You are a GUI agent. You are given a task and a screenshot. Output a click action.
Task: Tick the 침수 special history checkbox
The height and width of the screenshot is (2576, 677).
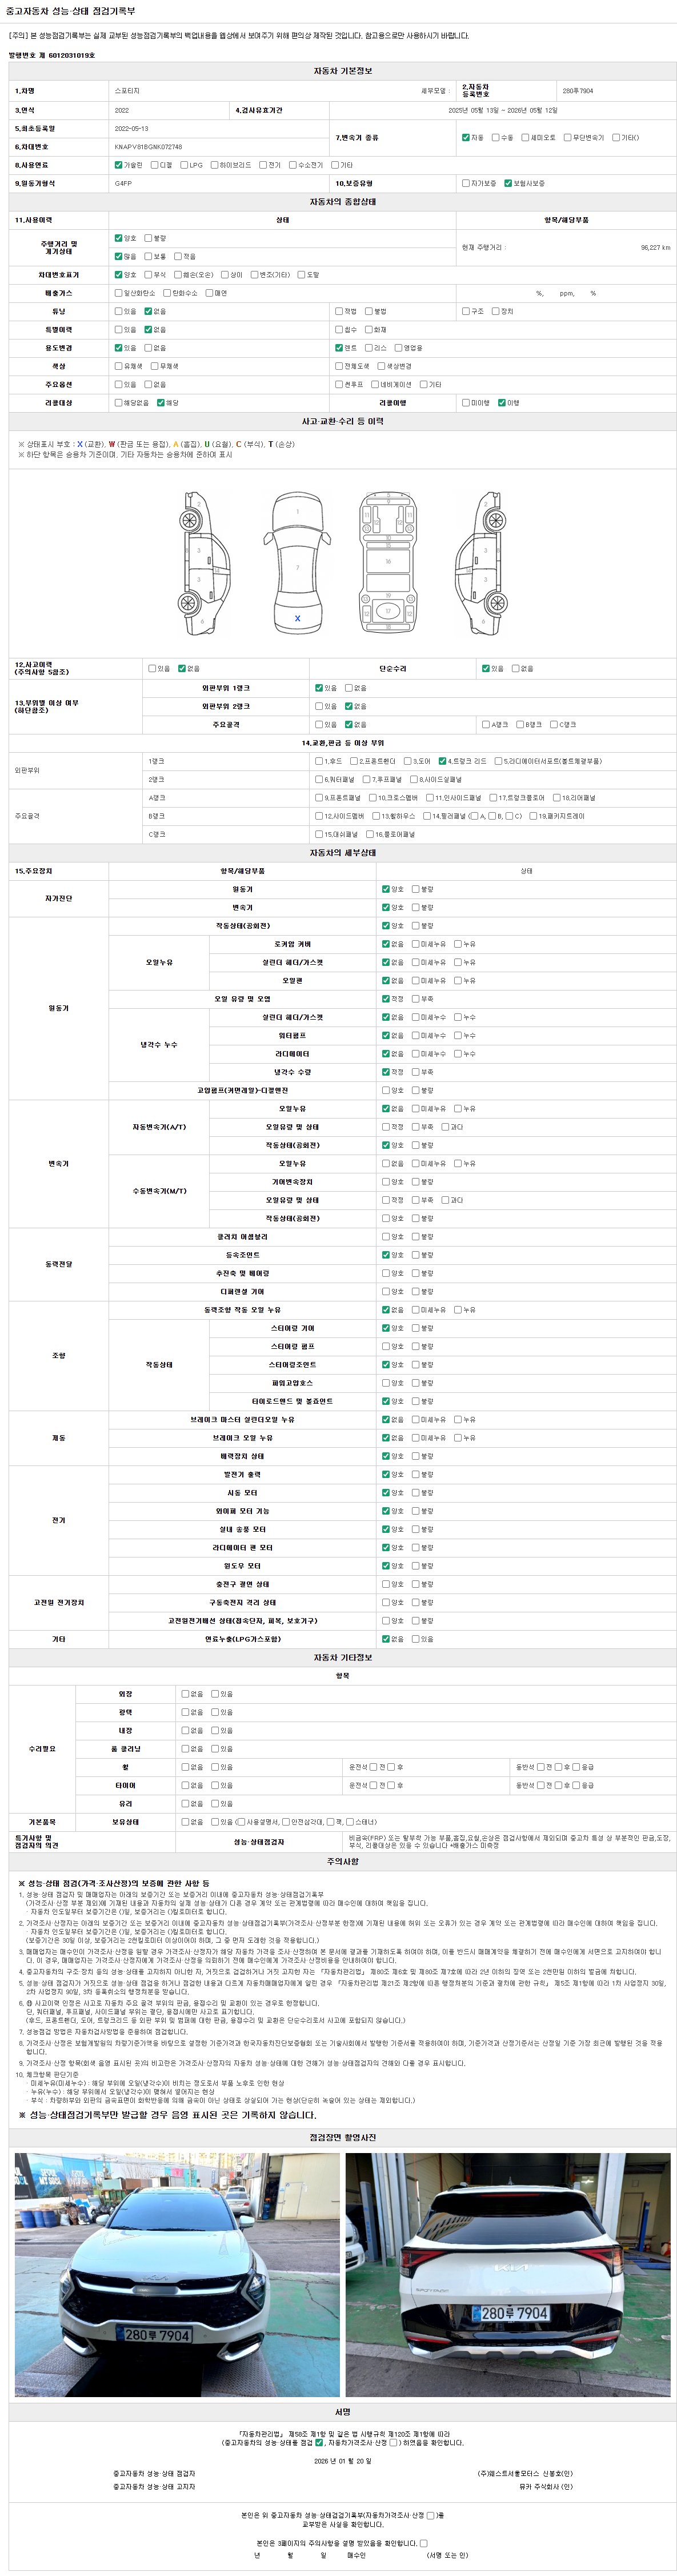click(339, 329)
